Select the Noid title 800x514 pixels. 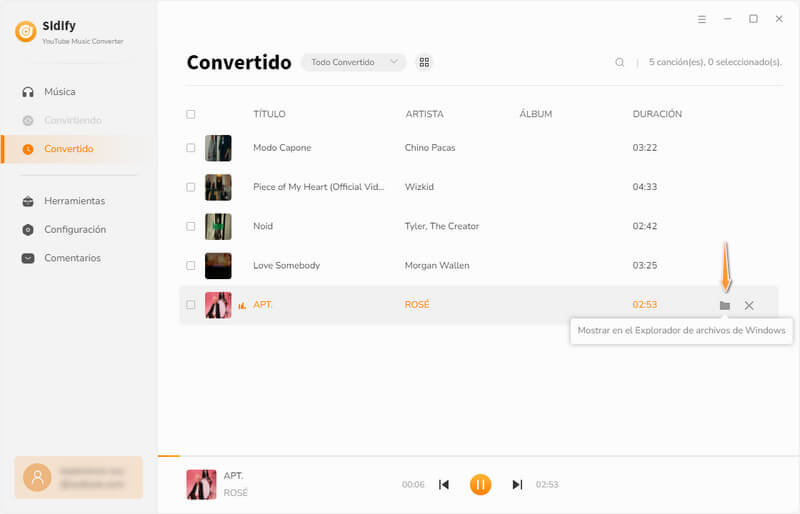coord(263,226)
